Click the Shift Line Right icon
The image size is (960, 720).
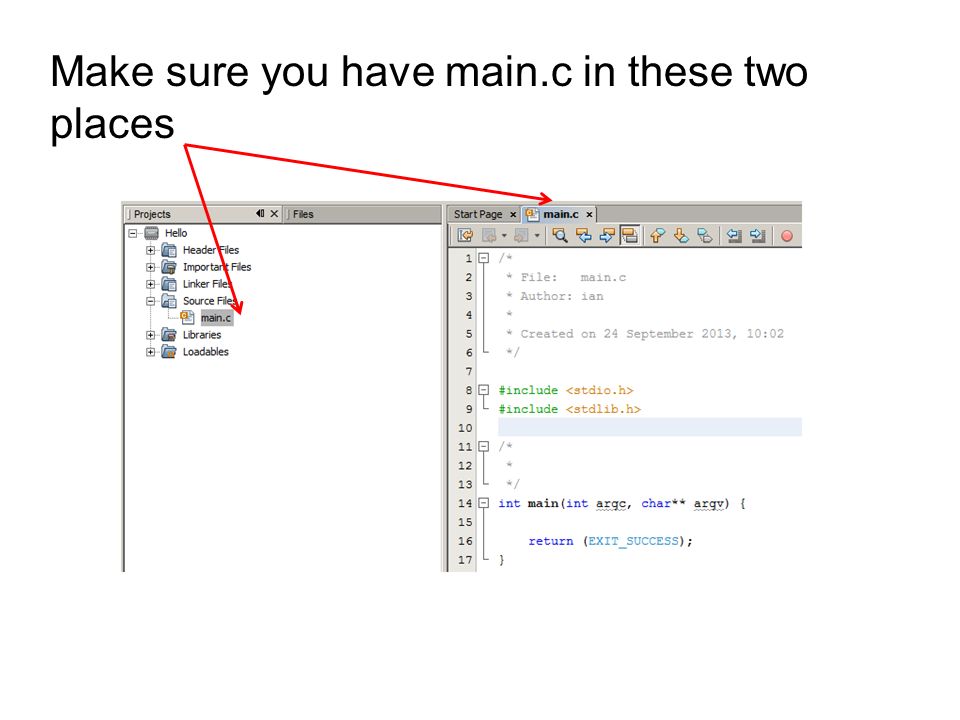point(757,236)
